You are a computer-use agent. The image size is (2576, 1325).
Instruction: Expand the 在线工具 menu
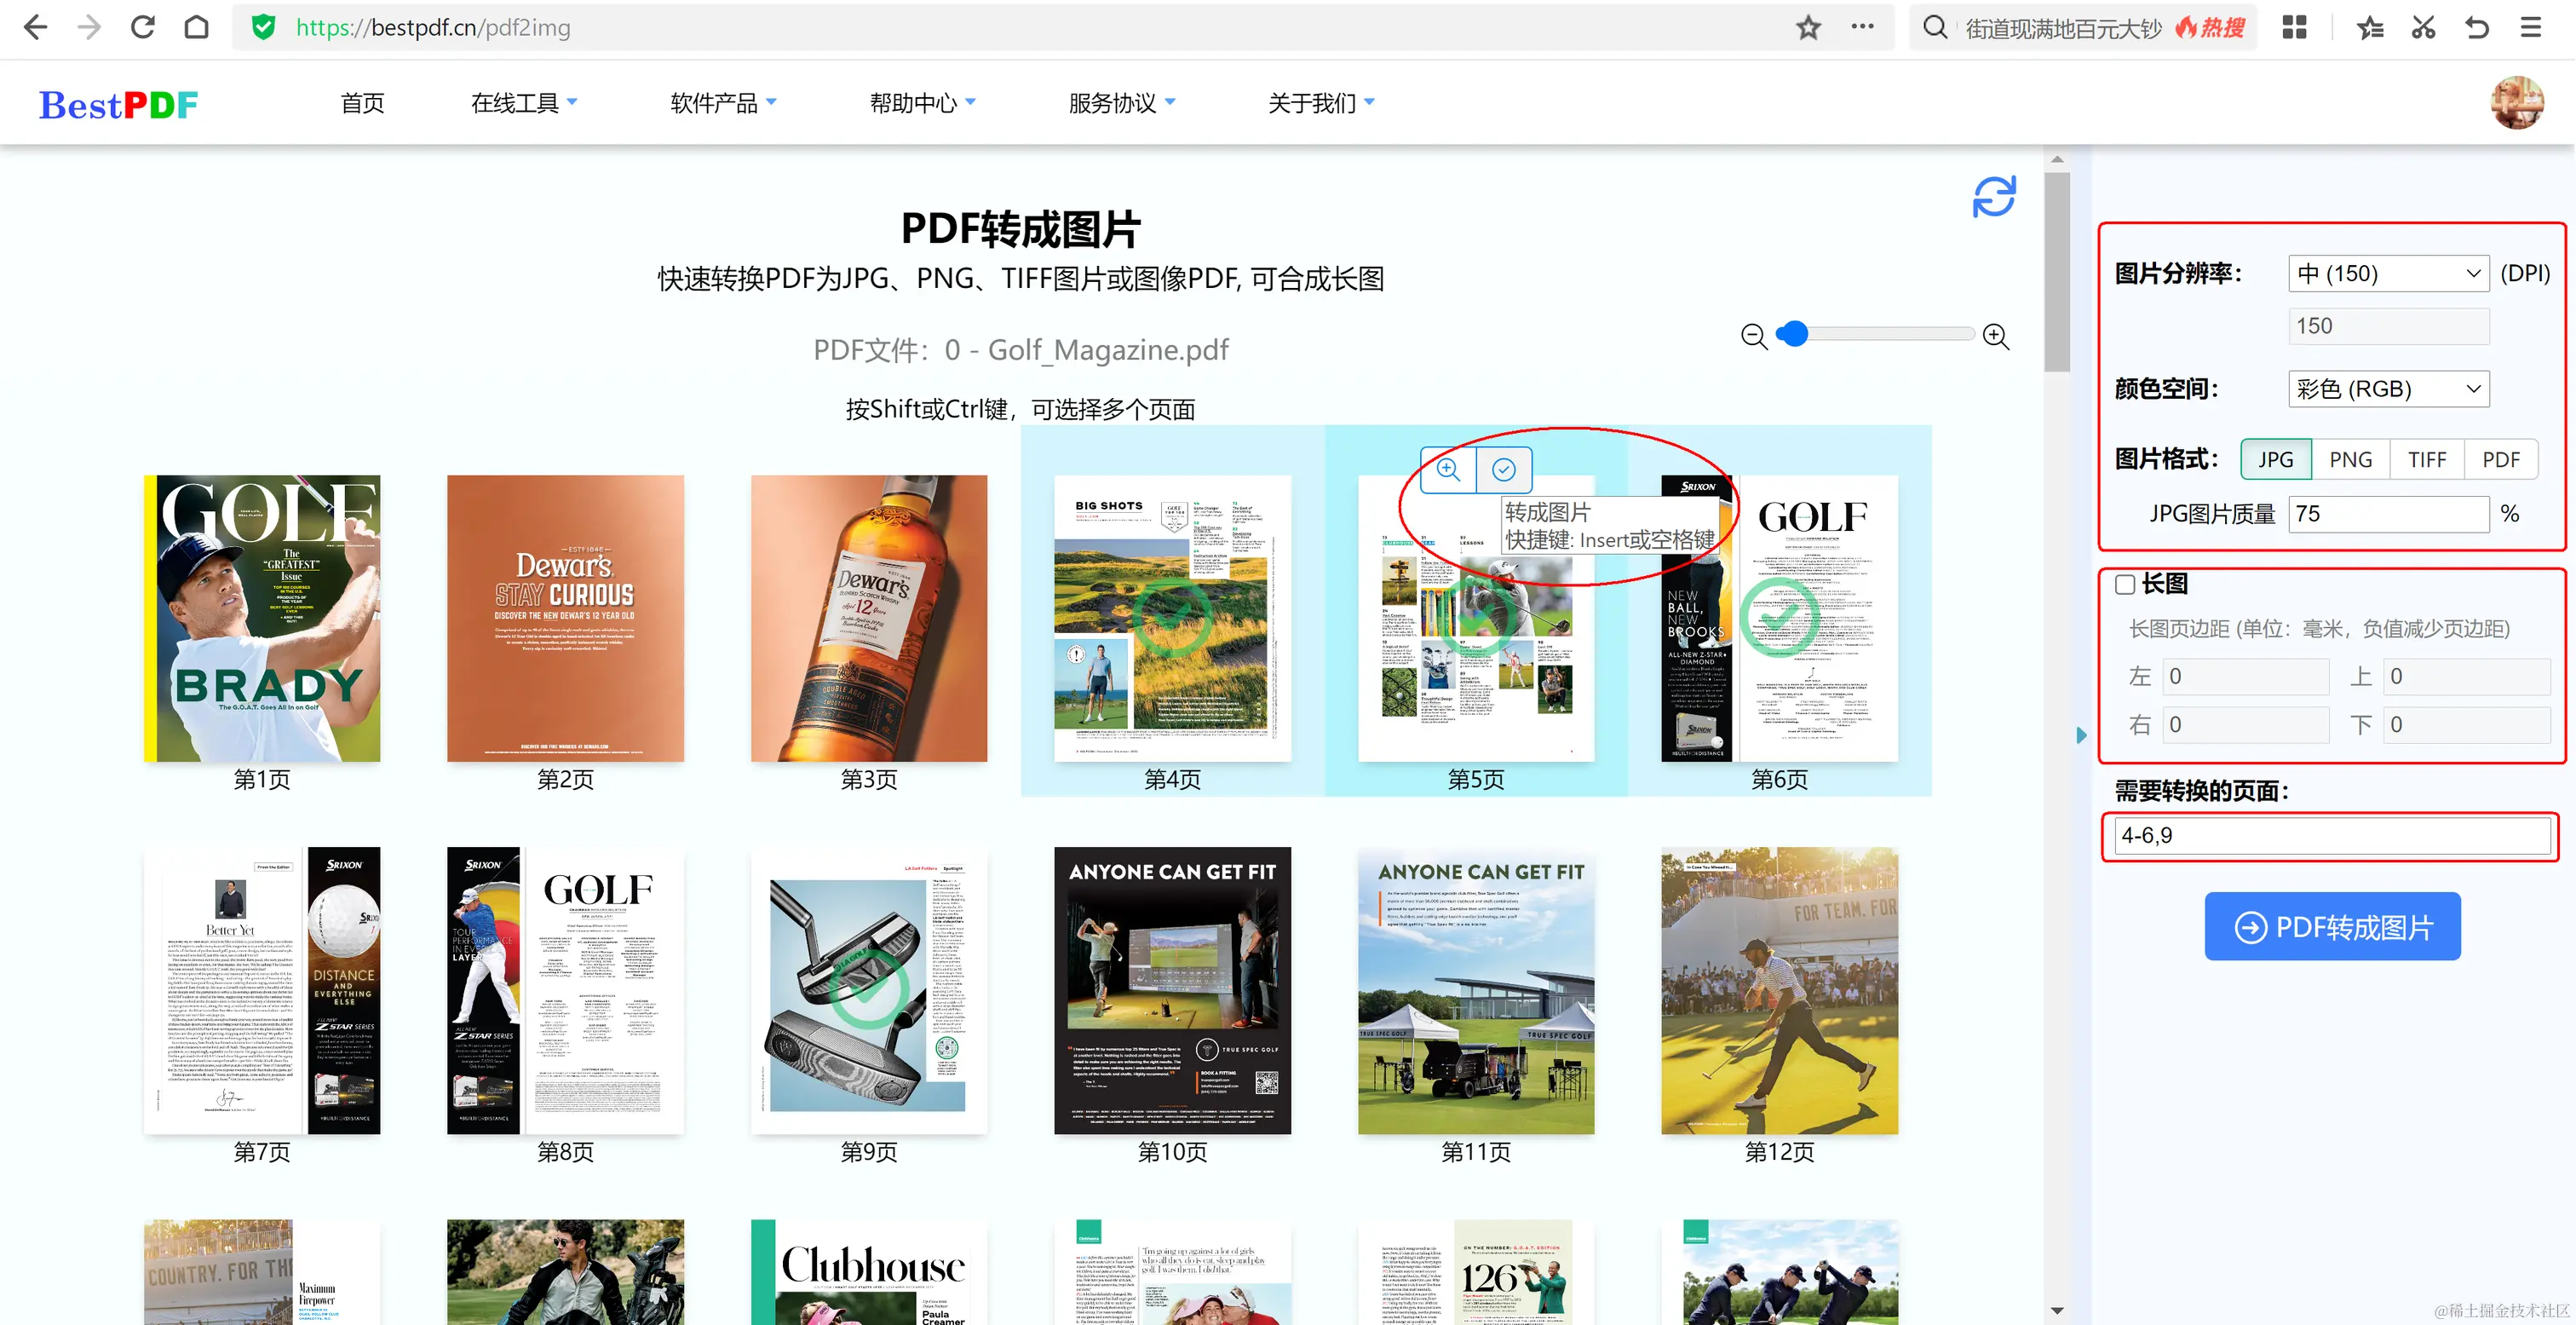[x=523, y=103]
